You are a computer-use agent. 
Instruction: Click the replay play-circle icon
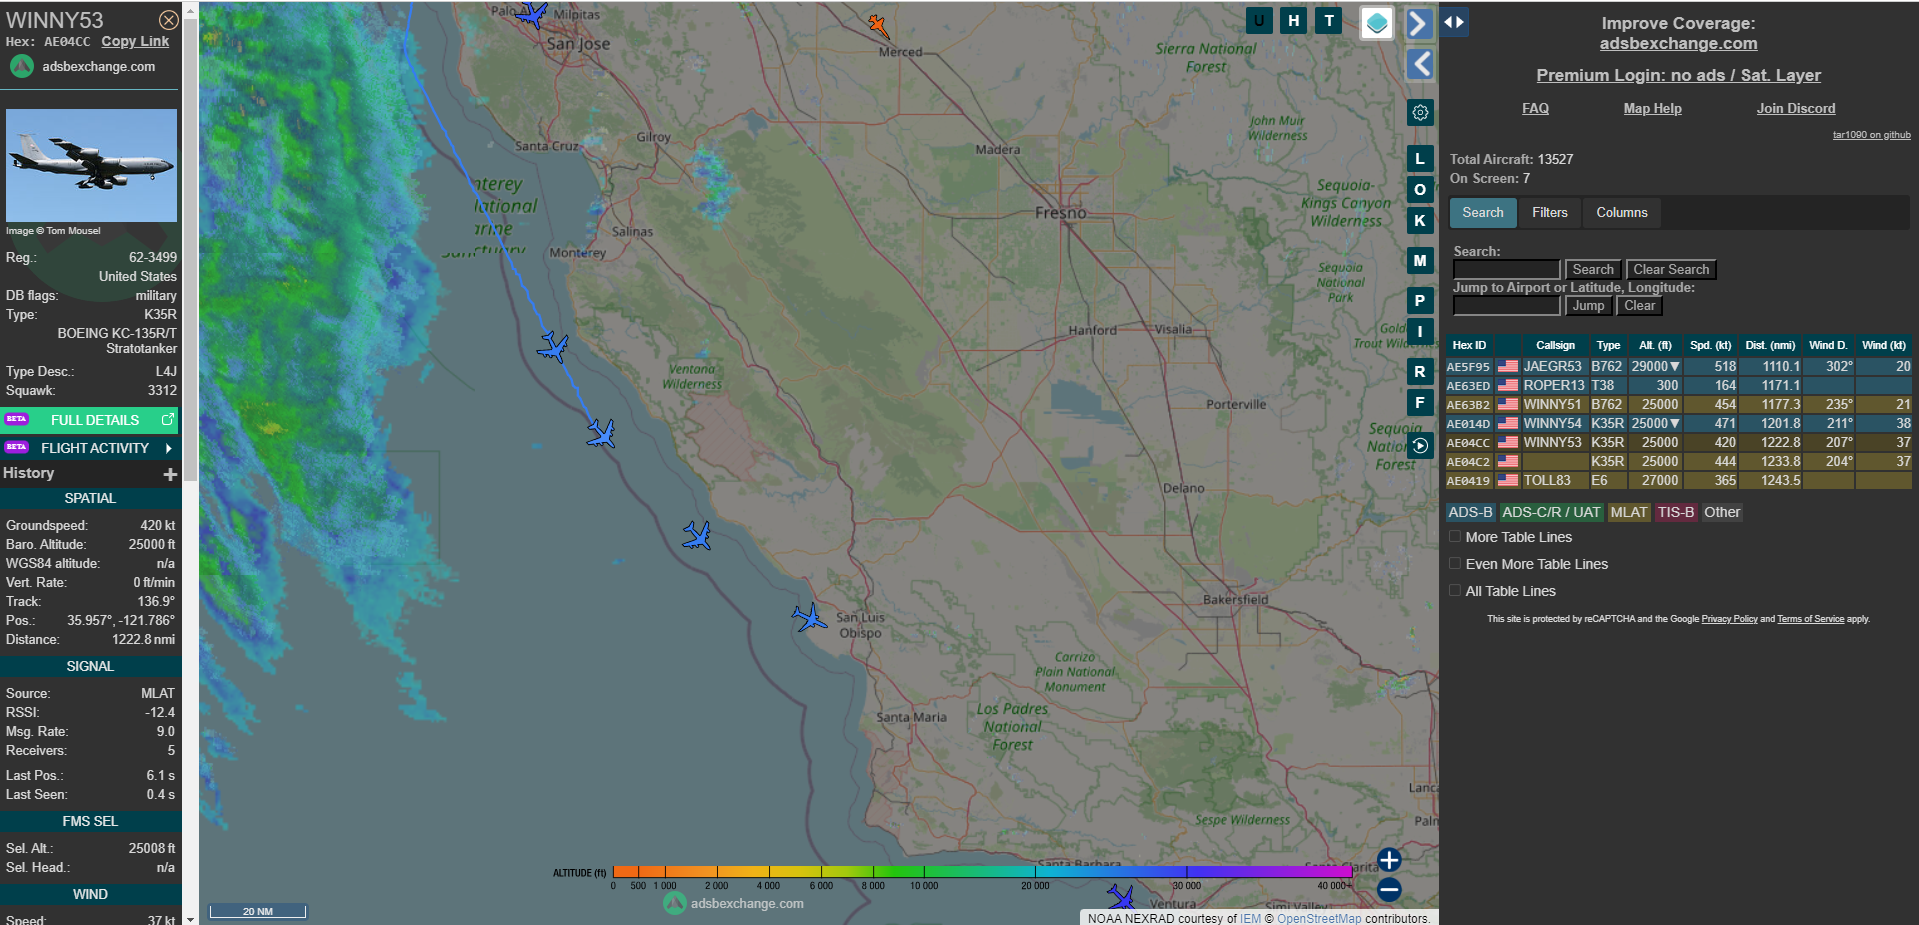[x=1420, y=446]
